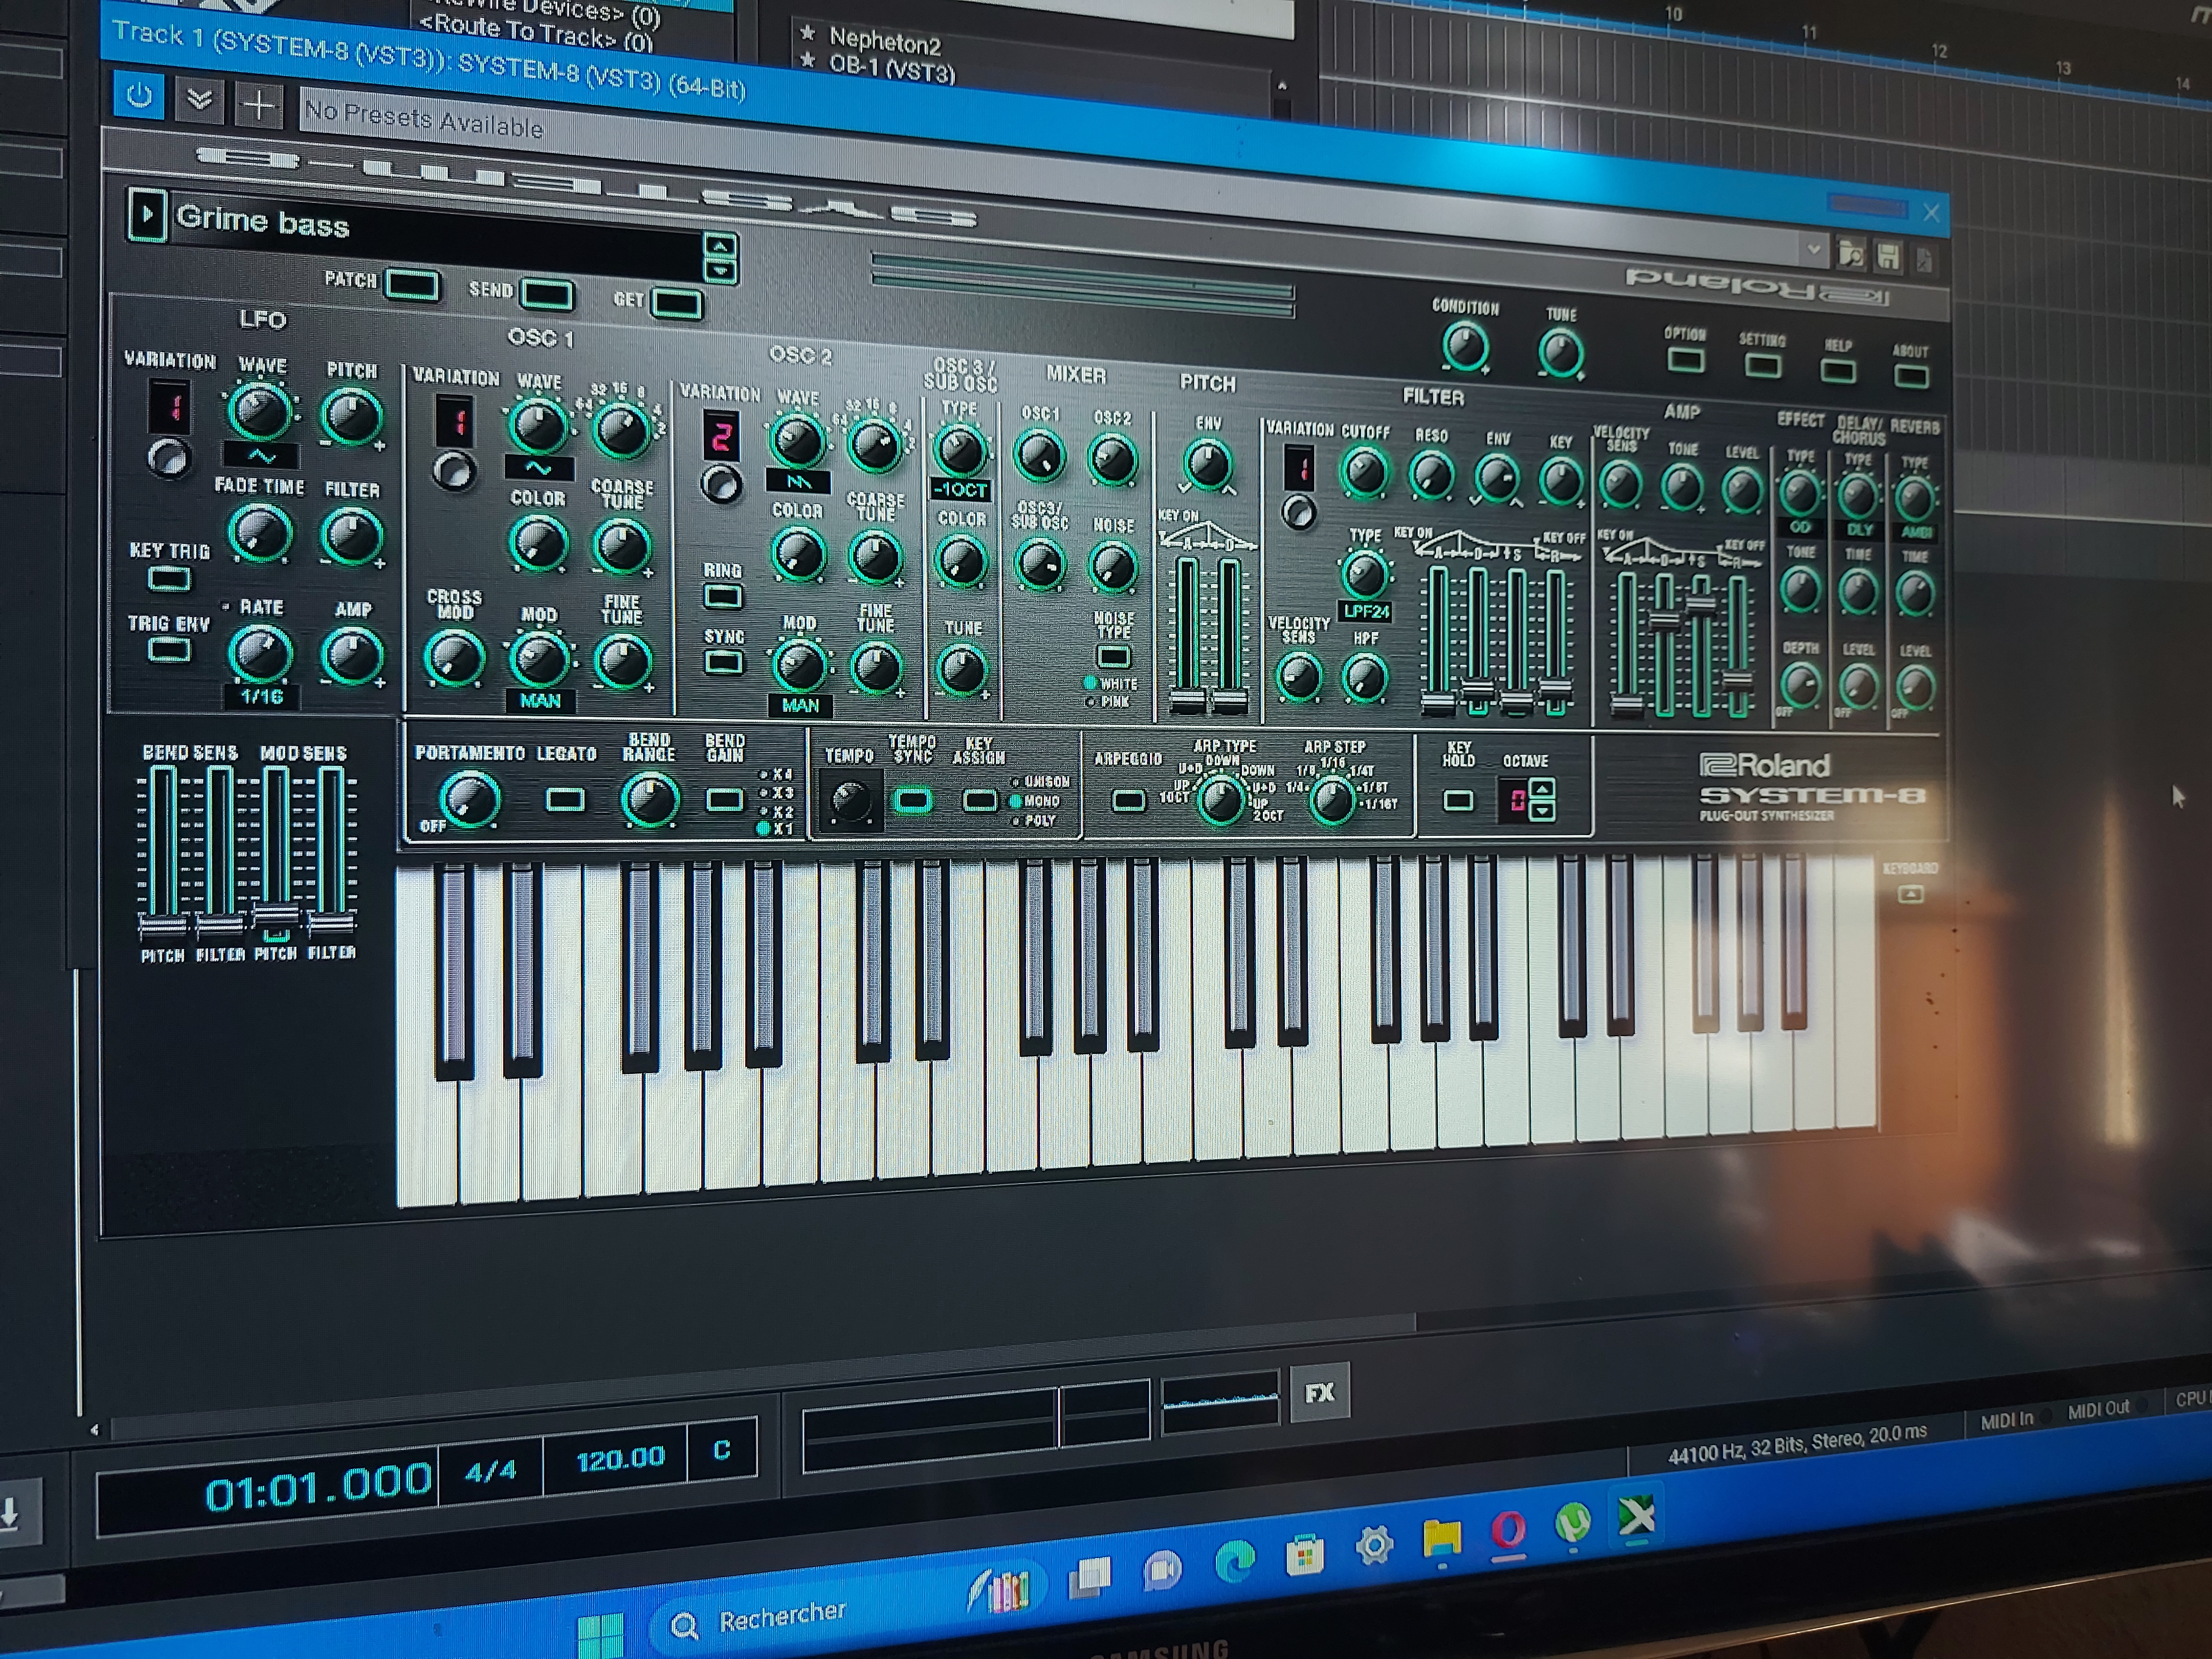Click double-chevron preset menu icon
Viewport: 2212px width, 1659px height.
pyautogui.click(x=199, y=100)
